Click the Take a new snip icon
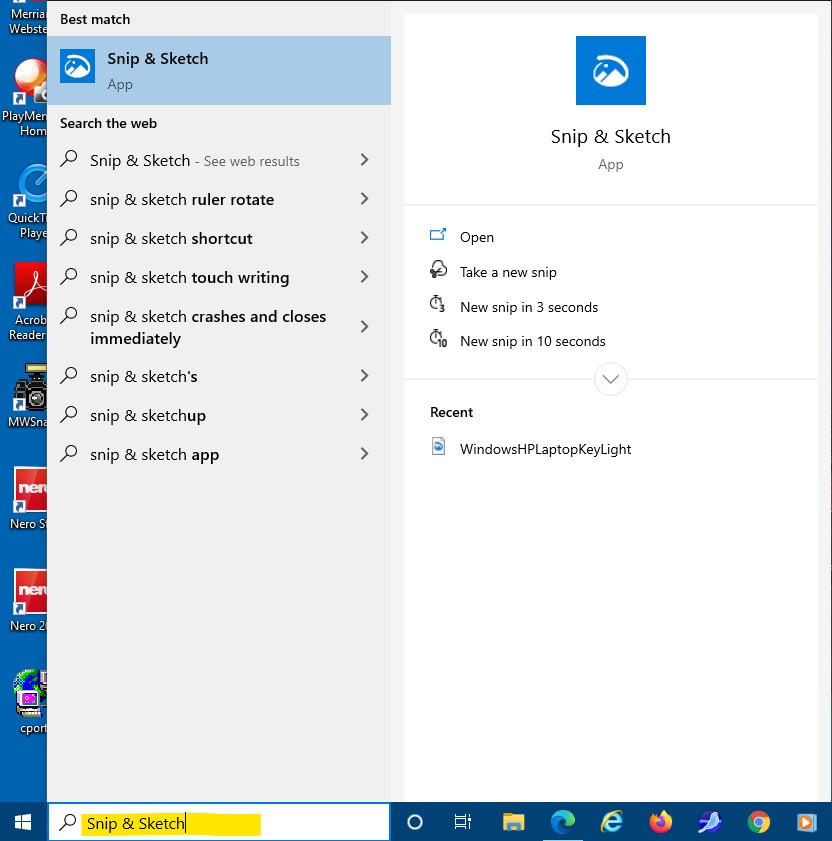Screen dimensions: 832x841 pos(438,270)
